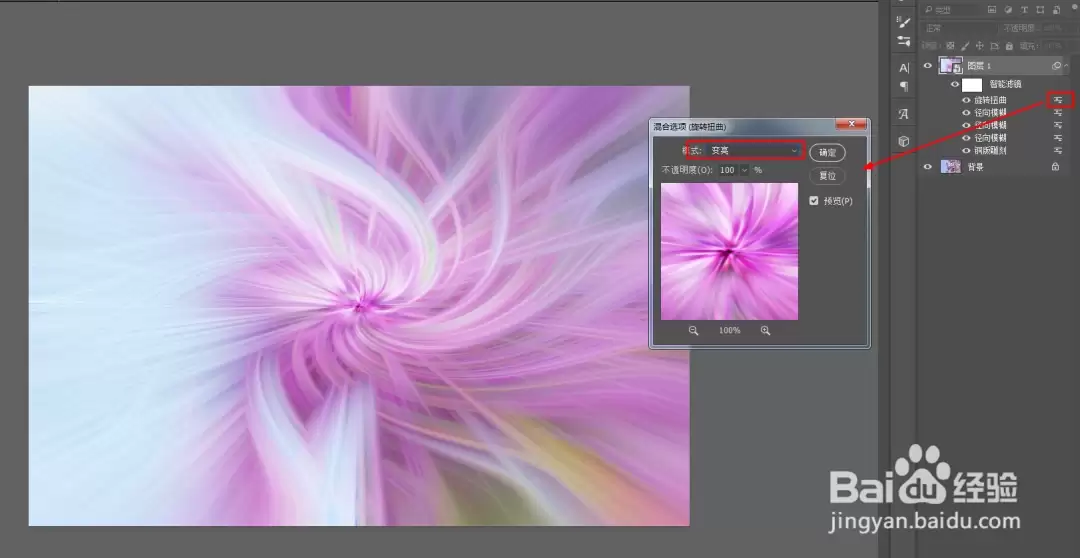This screenshot has height=558, width=1080.
Task: Open the 模式 blend mode dropdown
Action: 754,150
